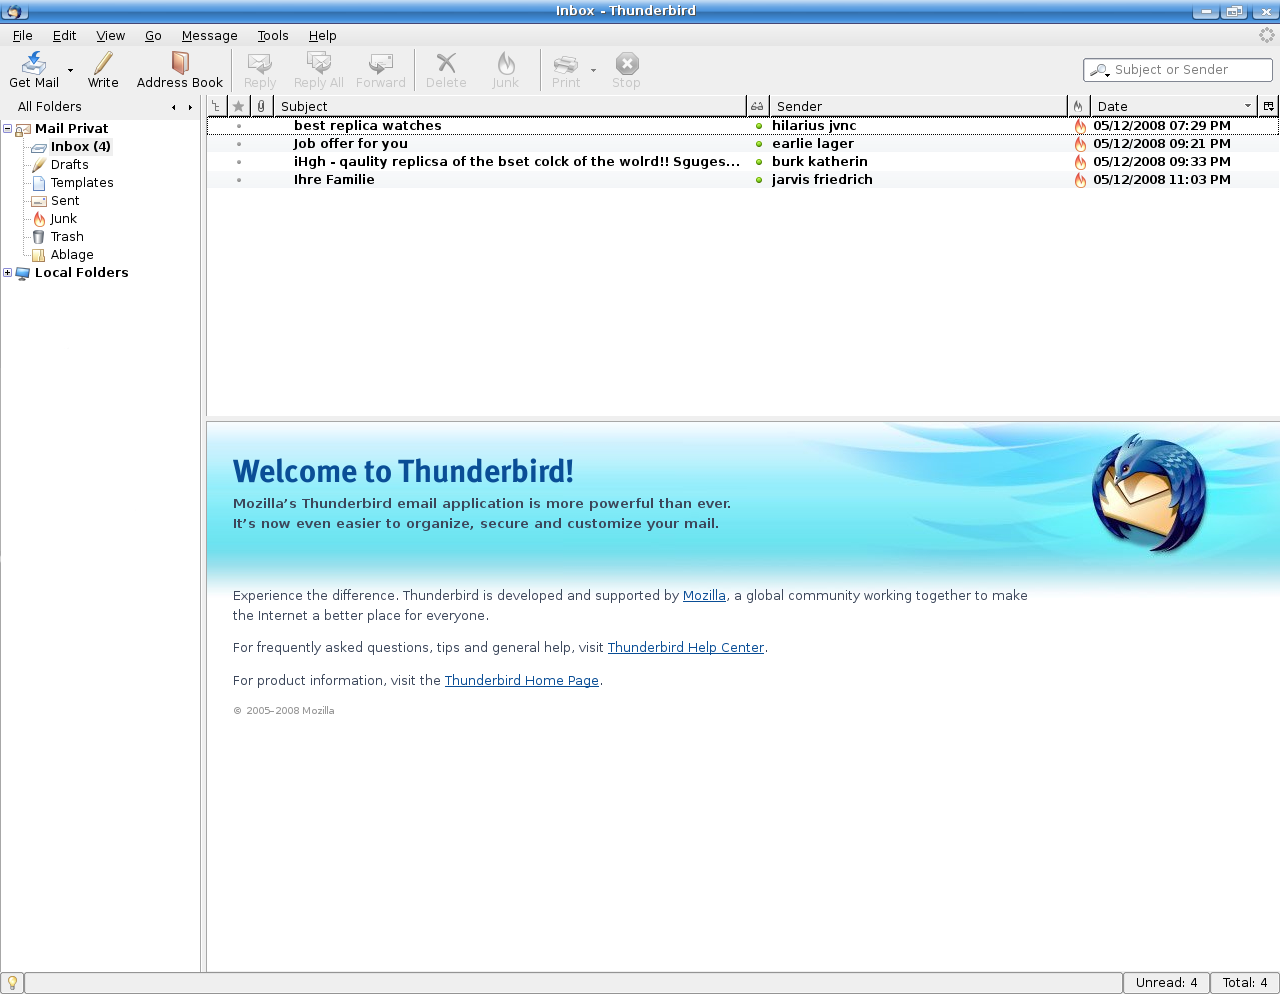Toggle read status of jarvis friedrich message

coord(759,180)
